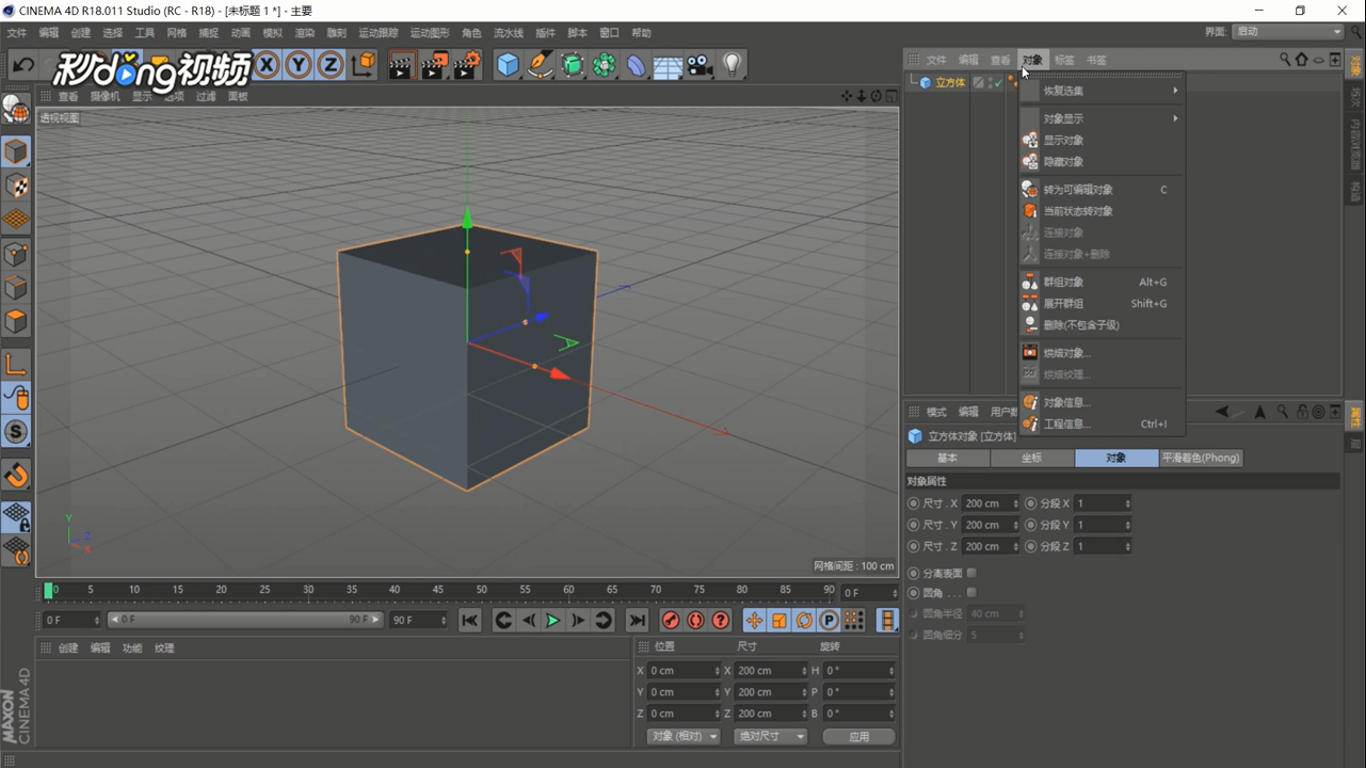The width and height of the screenshot is (1366, 768).
Task: Choose 当前状态转对象 menu entry
Action: [x=1102, y=211]
